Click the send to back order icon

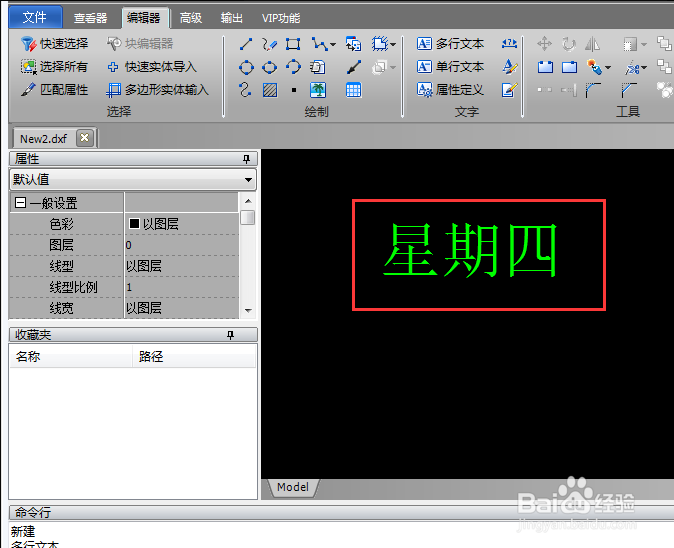[x=664, y=67]
